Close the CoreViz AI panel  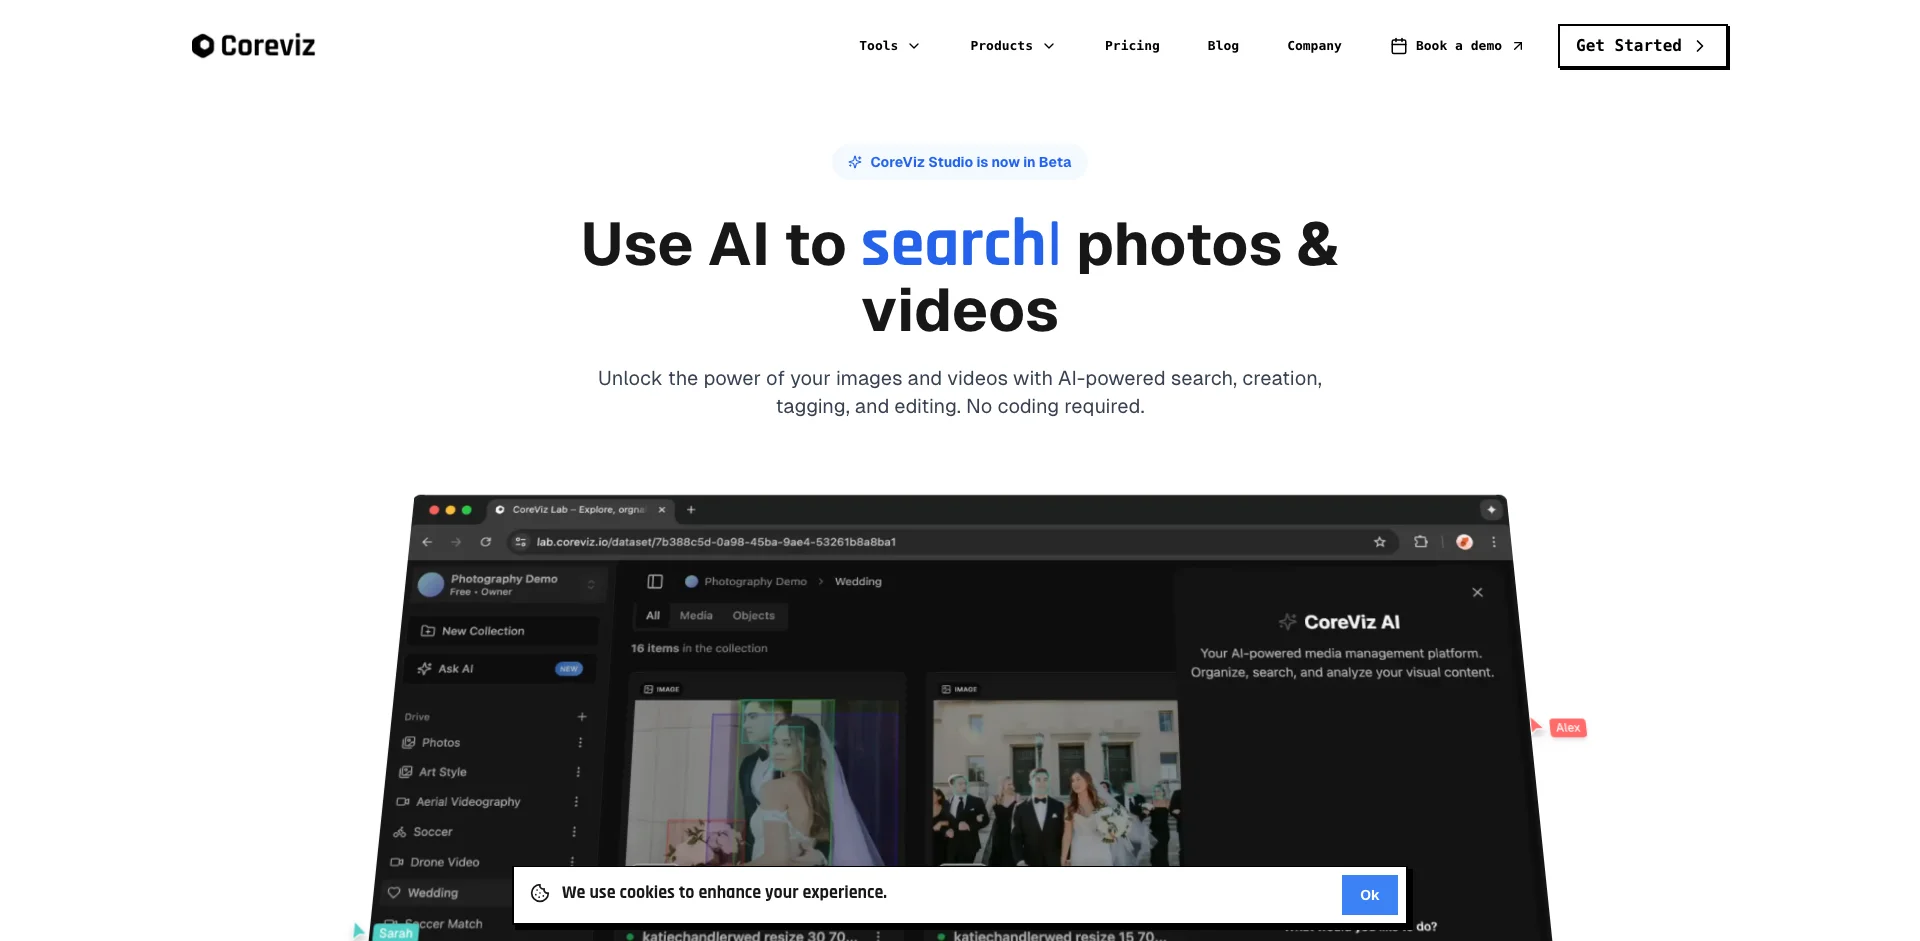(1477, 592)
